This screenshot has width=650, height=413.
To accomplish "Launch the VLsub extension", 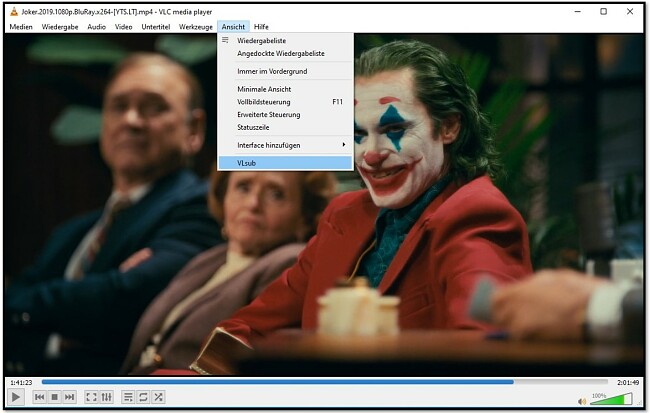I will (285, 163).
